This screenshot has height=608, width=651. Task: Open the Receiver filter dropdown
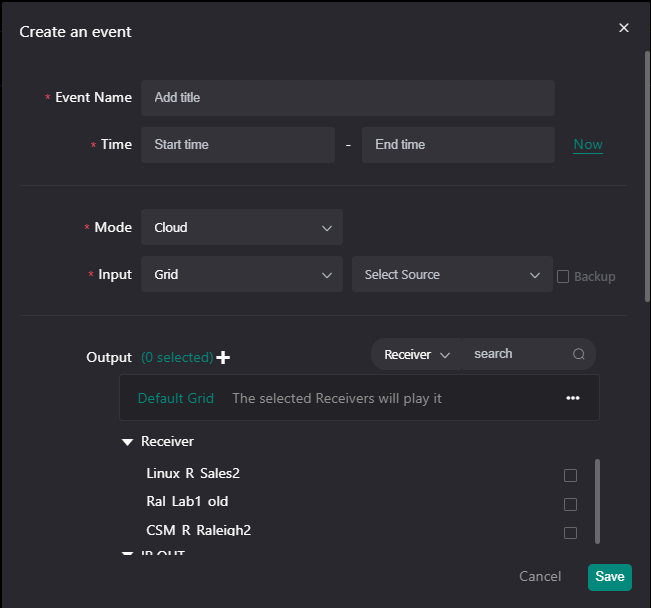pyautogui.click(x=416, y=354)
